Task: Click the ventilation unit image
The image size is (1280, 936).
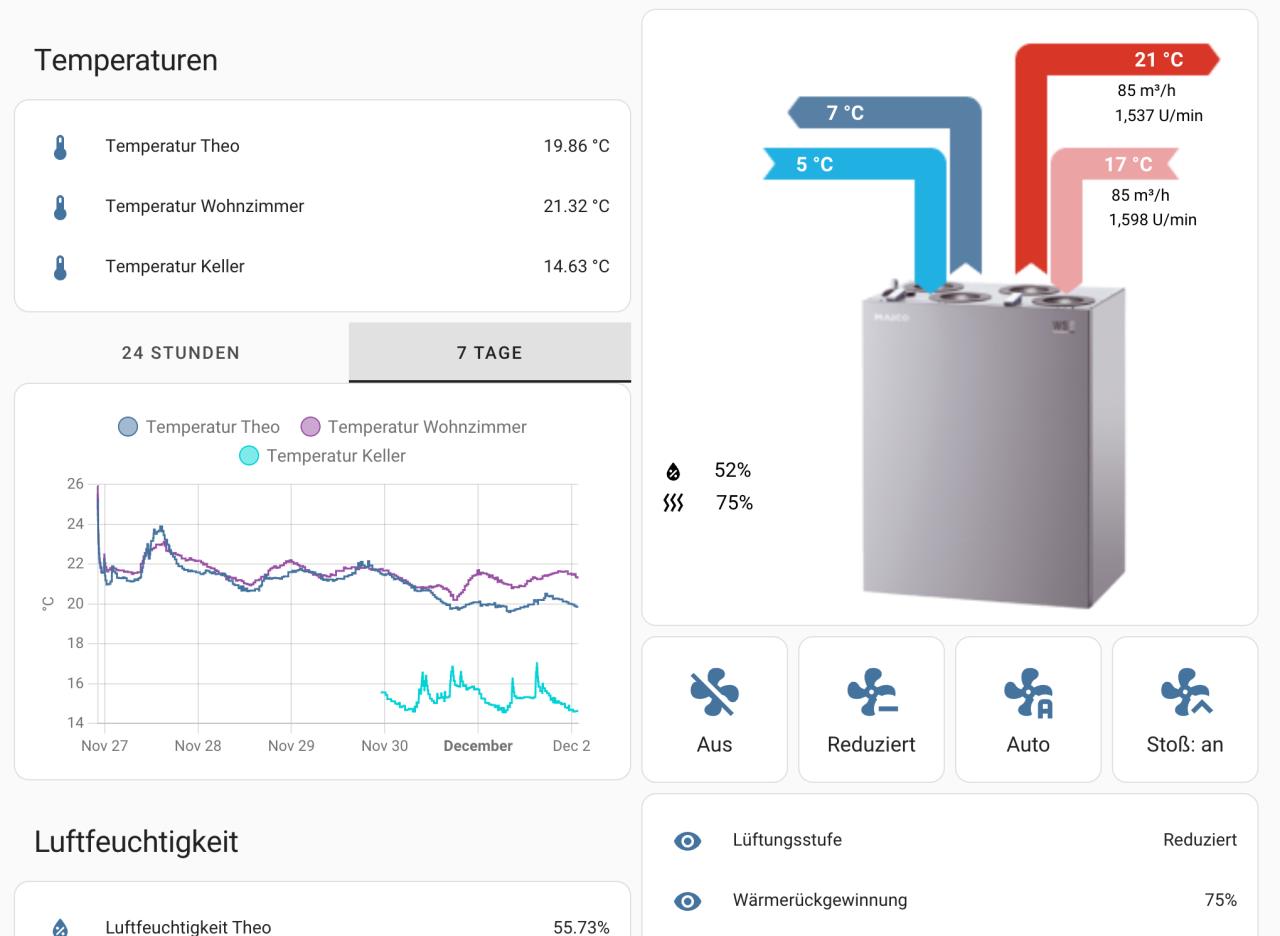Action: point(992,445)
